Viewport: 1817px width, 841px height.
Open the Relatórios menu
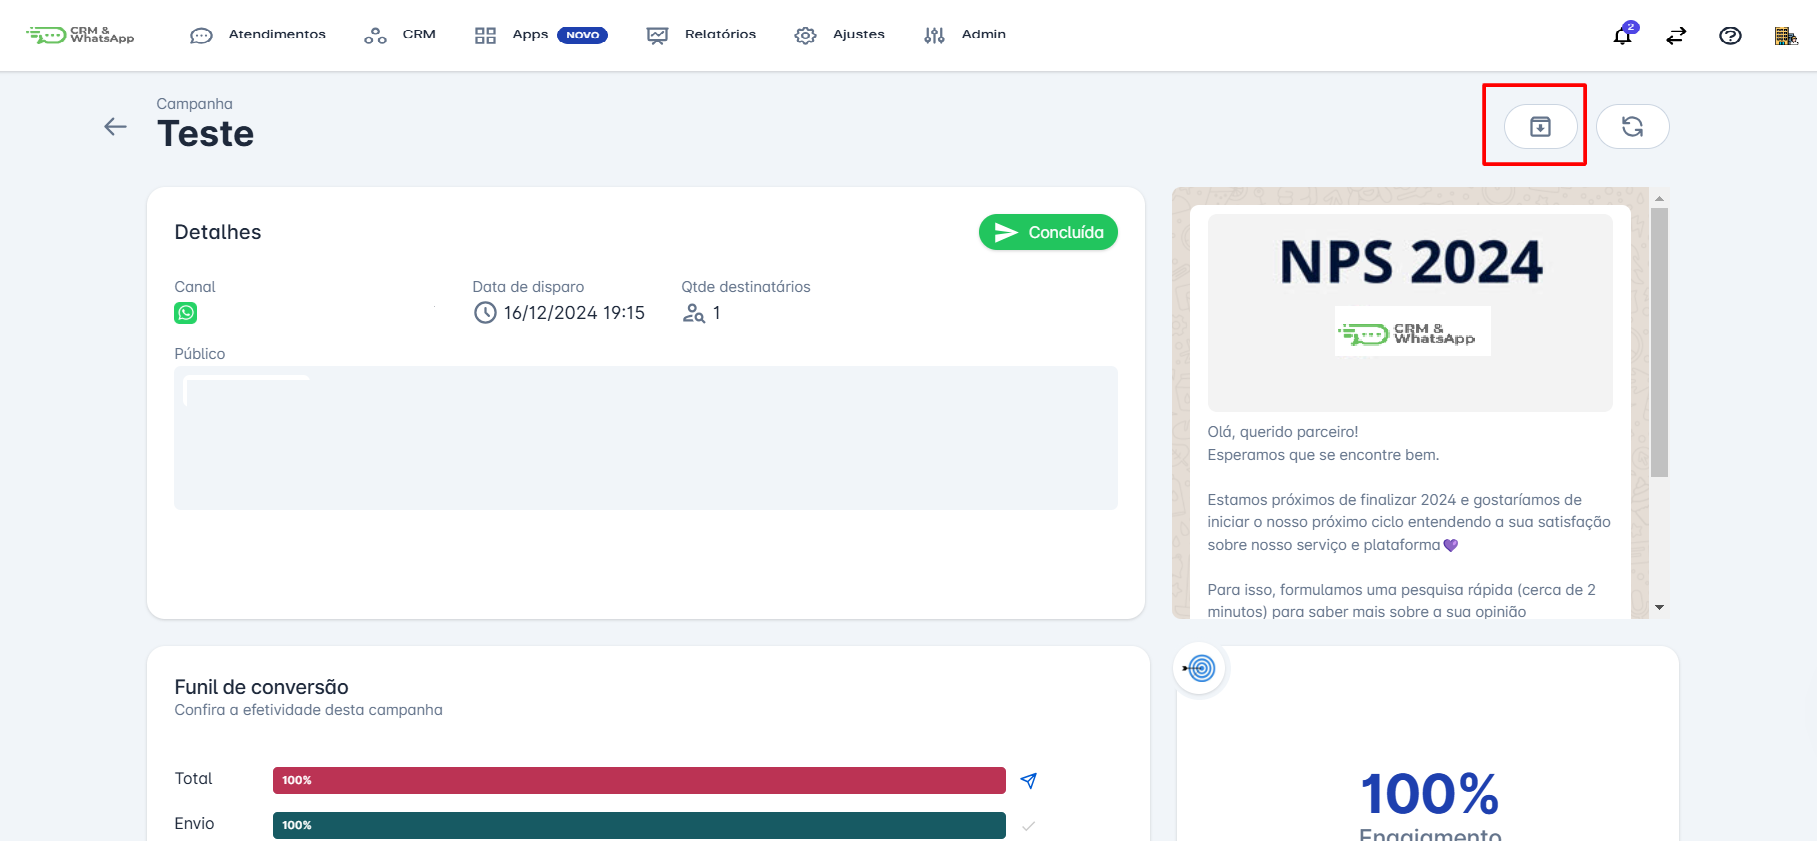(702, 35)
